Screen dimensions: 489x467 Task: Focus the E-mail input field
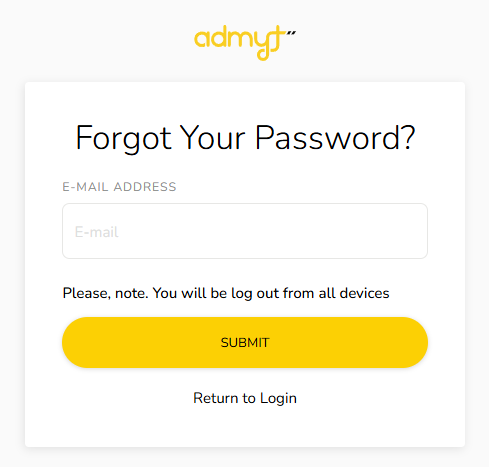tap(245, 231)
